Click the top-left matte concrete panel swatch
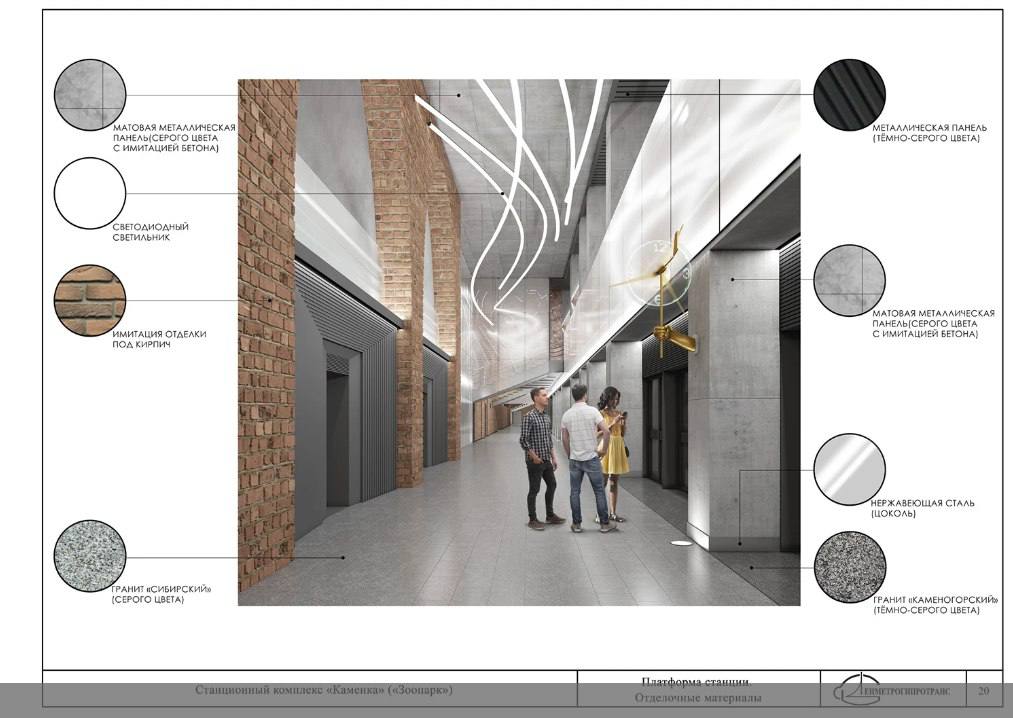 [x=90, y=95]
